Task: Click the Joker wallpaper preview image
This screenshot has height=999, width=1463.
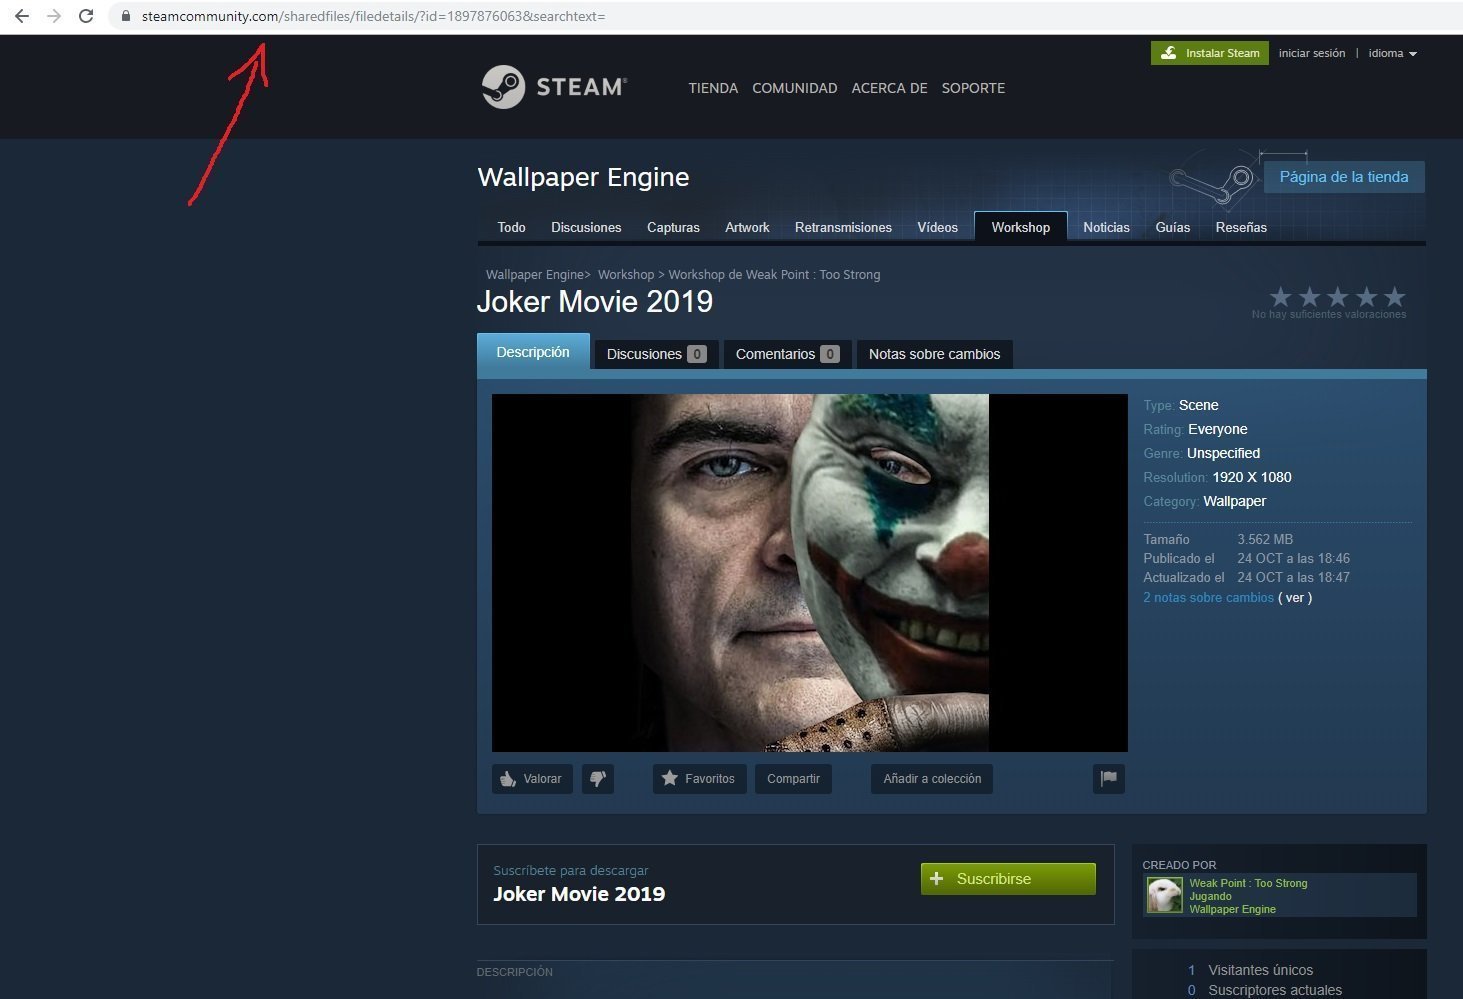Action: (x=809, y=572)
